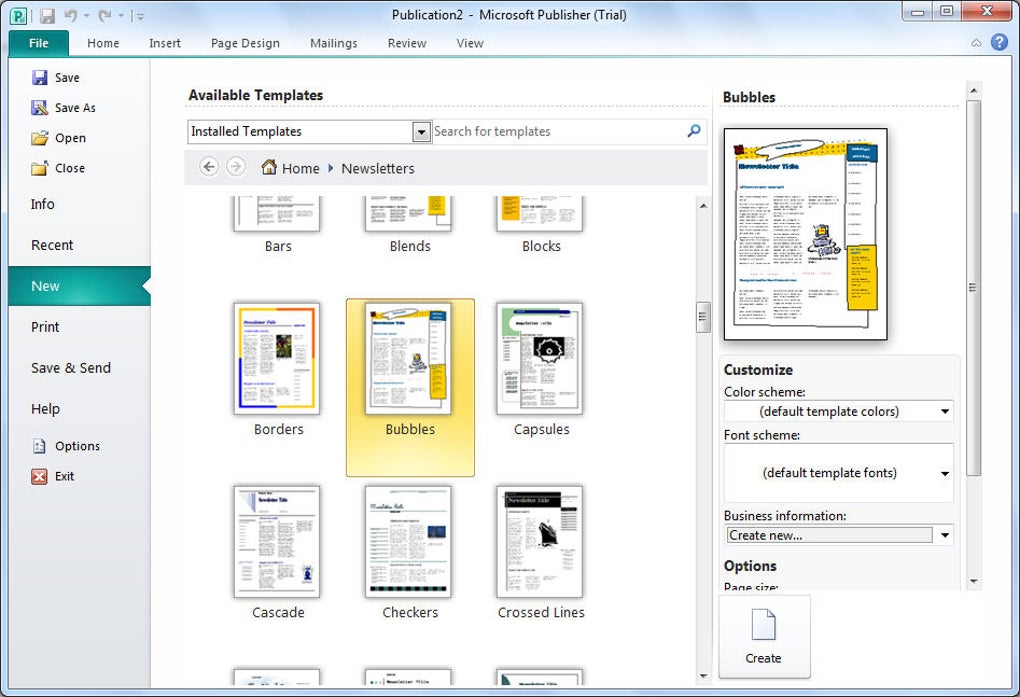
Task: Switch to the Page Design tab
Action: (245, 43)
